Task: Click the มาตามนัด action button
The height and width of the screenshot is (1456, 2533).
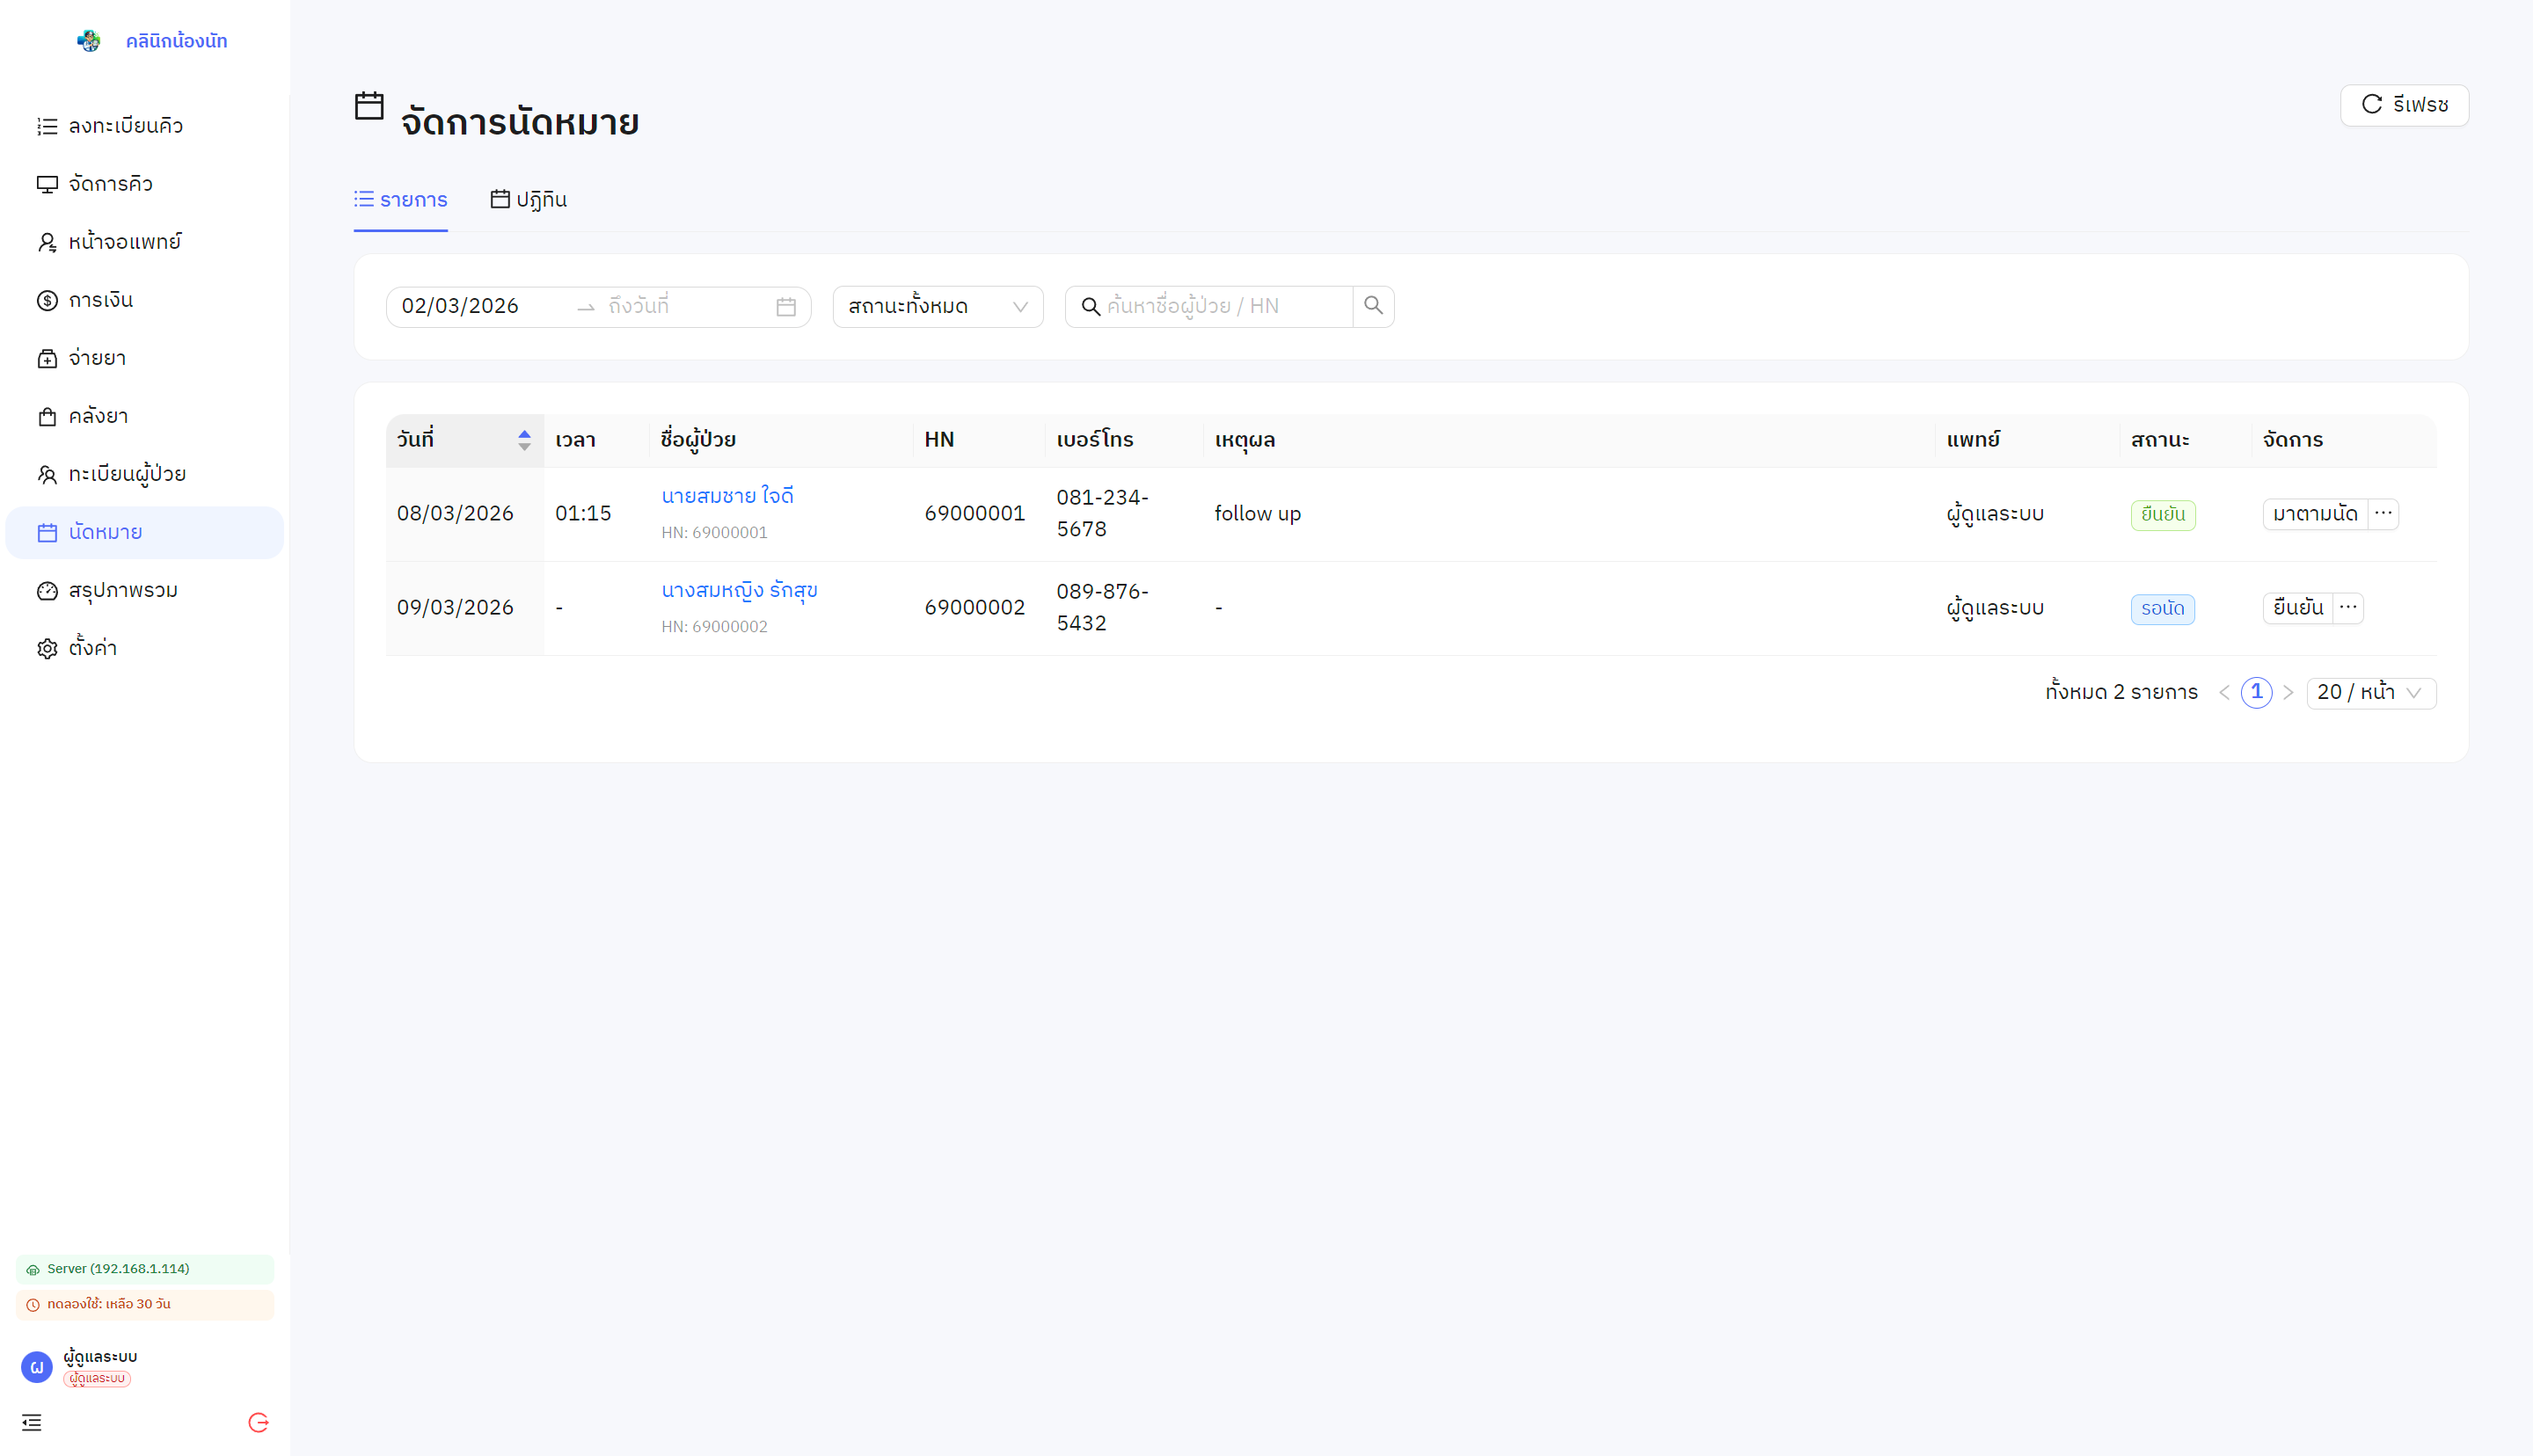Action: tap(2315, 514)
